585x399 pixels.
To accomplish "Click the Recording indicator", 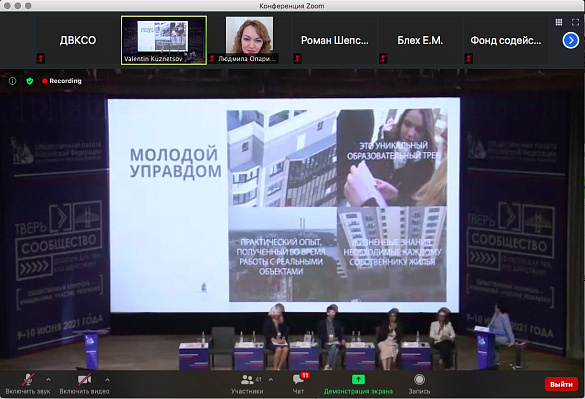I will tap(62, 81).
